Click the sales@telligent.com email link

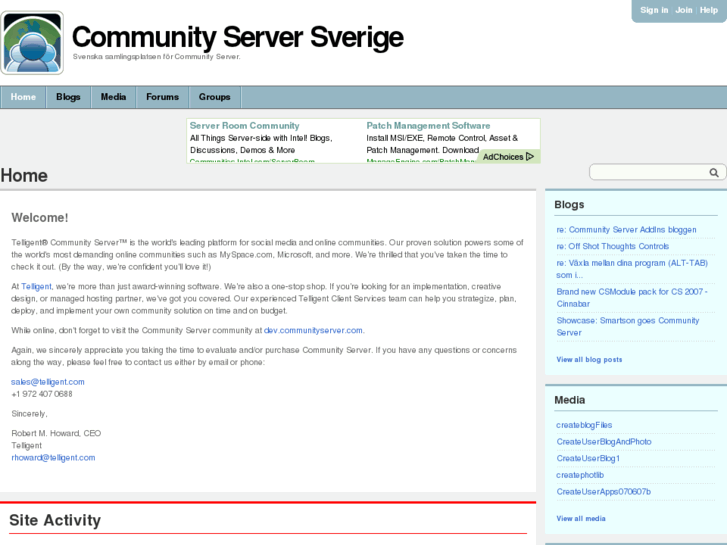tap(48, 382)
